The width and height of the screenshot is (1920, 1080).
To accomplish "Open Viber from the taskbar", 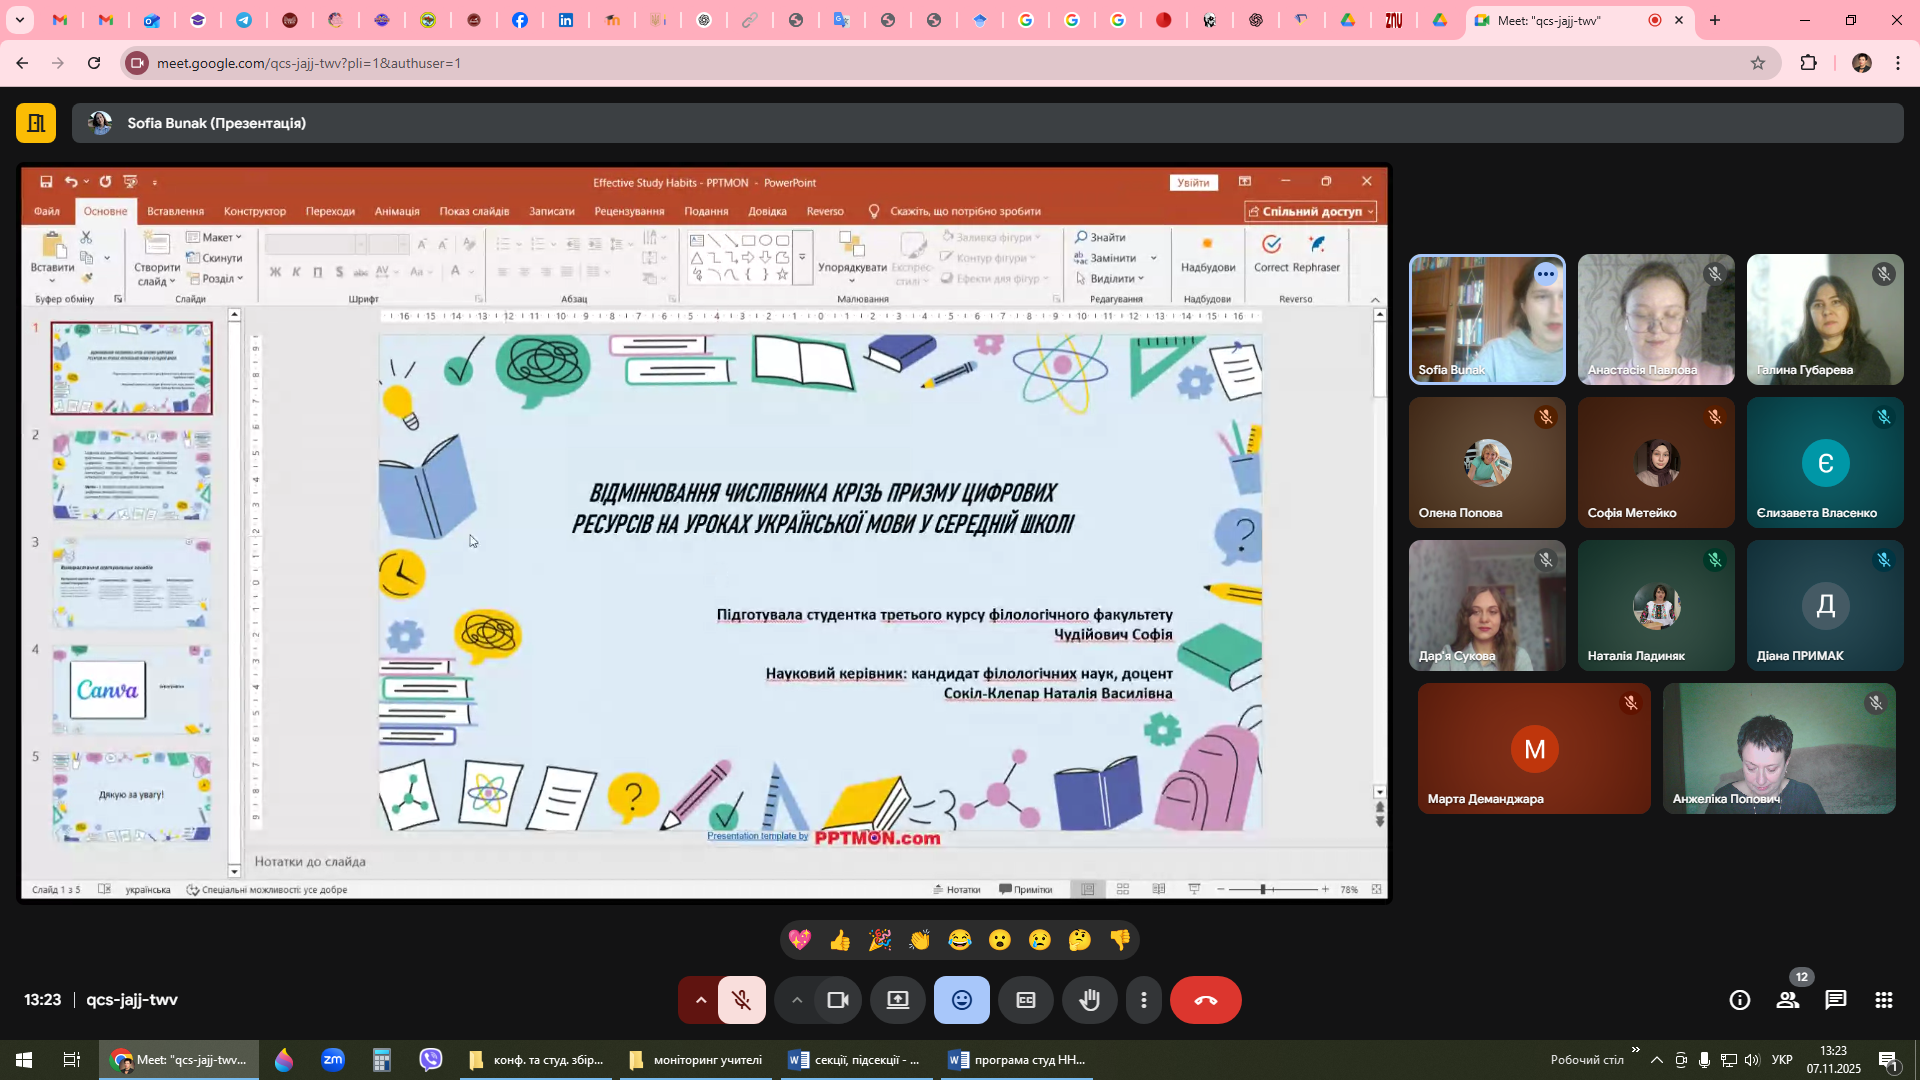I will click(x=431, y=1060).
